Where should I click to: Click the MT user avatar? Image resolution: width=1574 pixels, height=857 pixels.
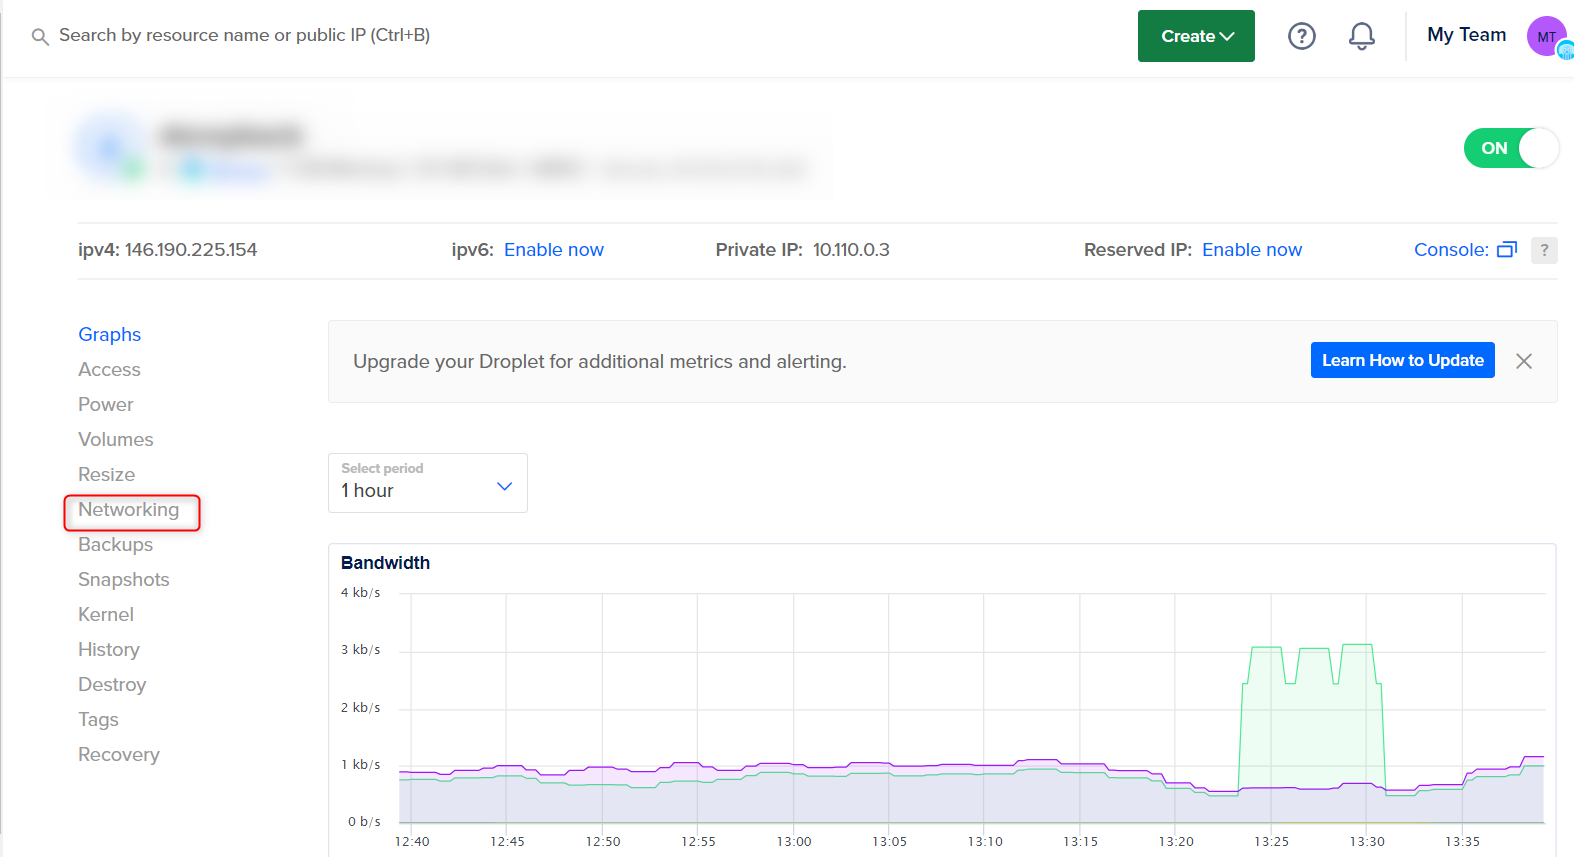1546,36
